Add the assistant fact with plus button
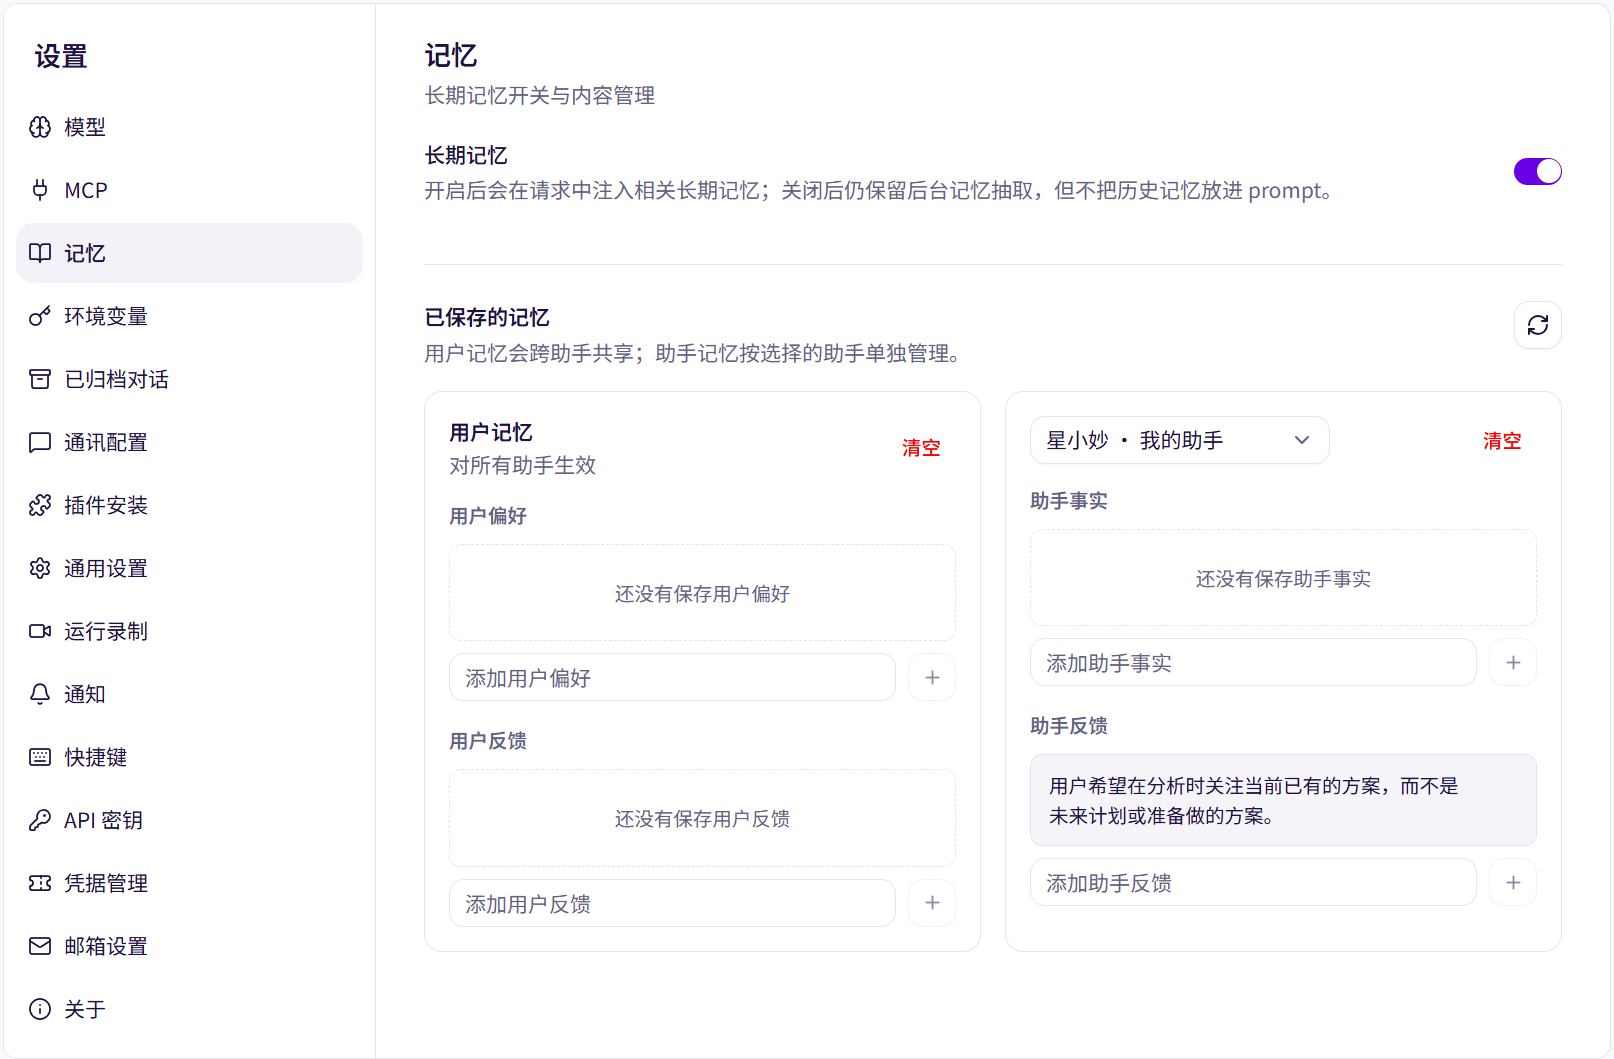This screenshot has height=1059, width=1614. (1513, 662)
